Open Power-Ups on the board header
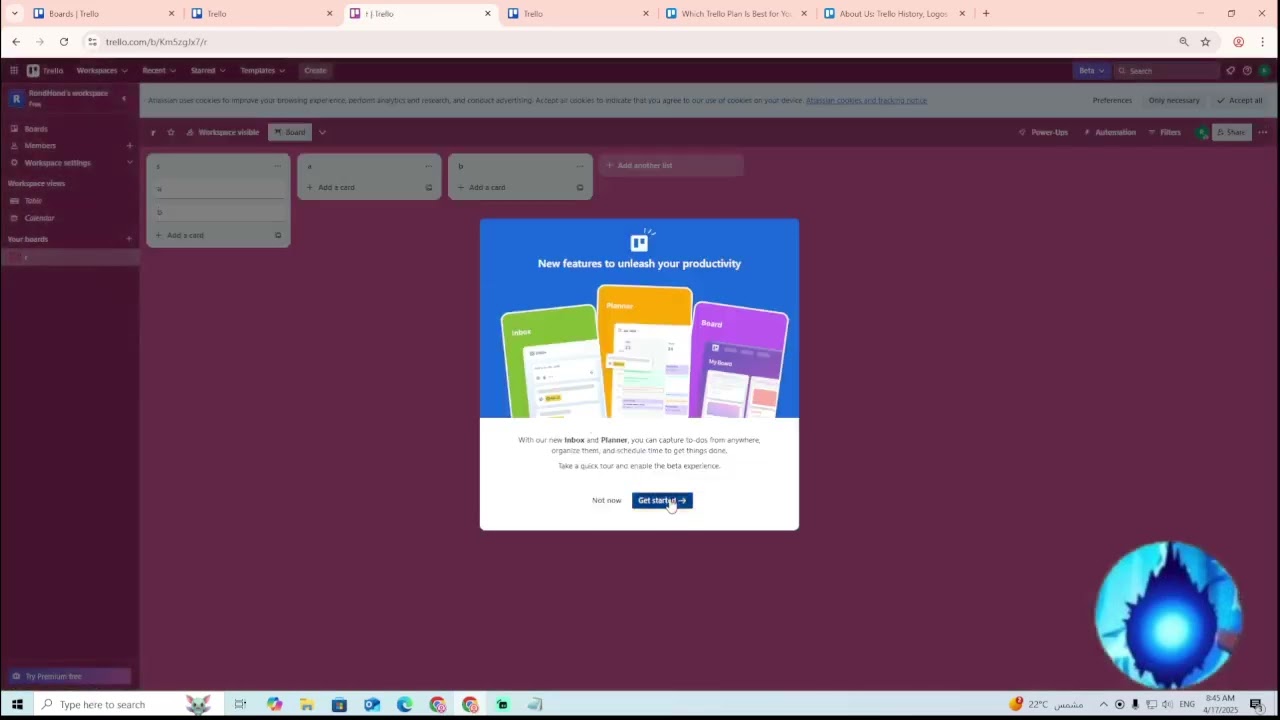 1043,132
